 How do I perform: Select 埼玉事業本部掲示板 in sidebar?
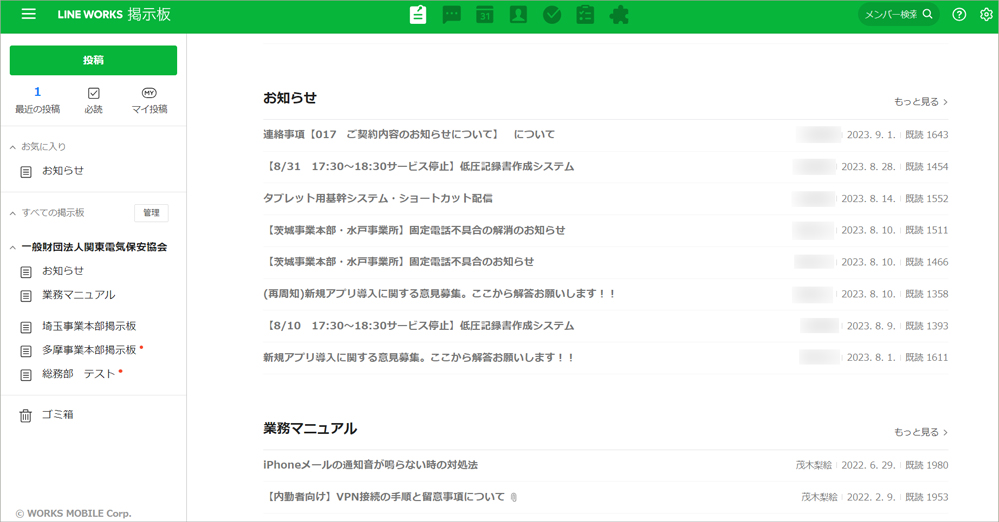[88, 327]
